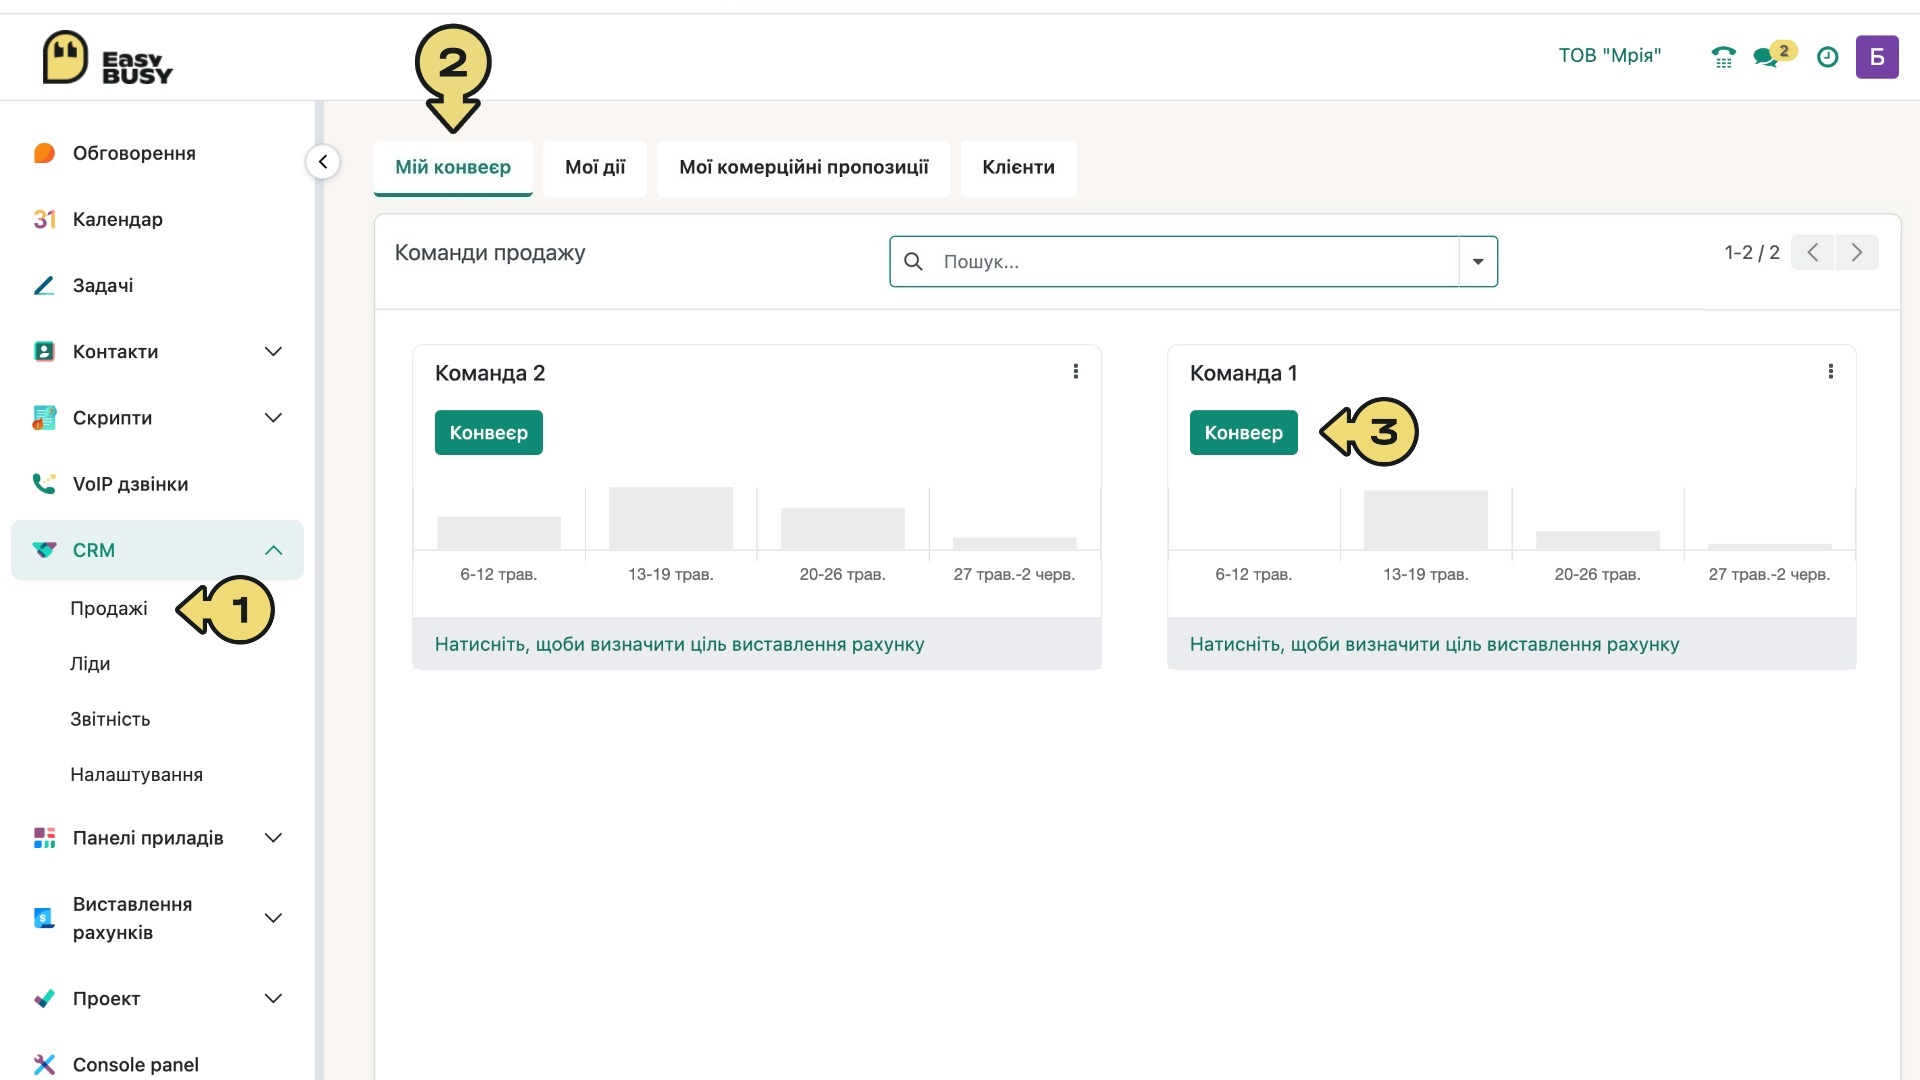1920x1080 pixels.
Task: Go to previous page of teams
Action: [1812, 252]
